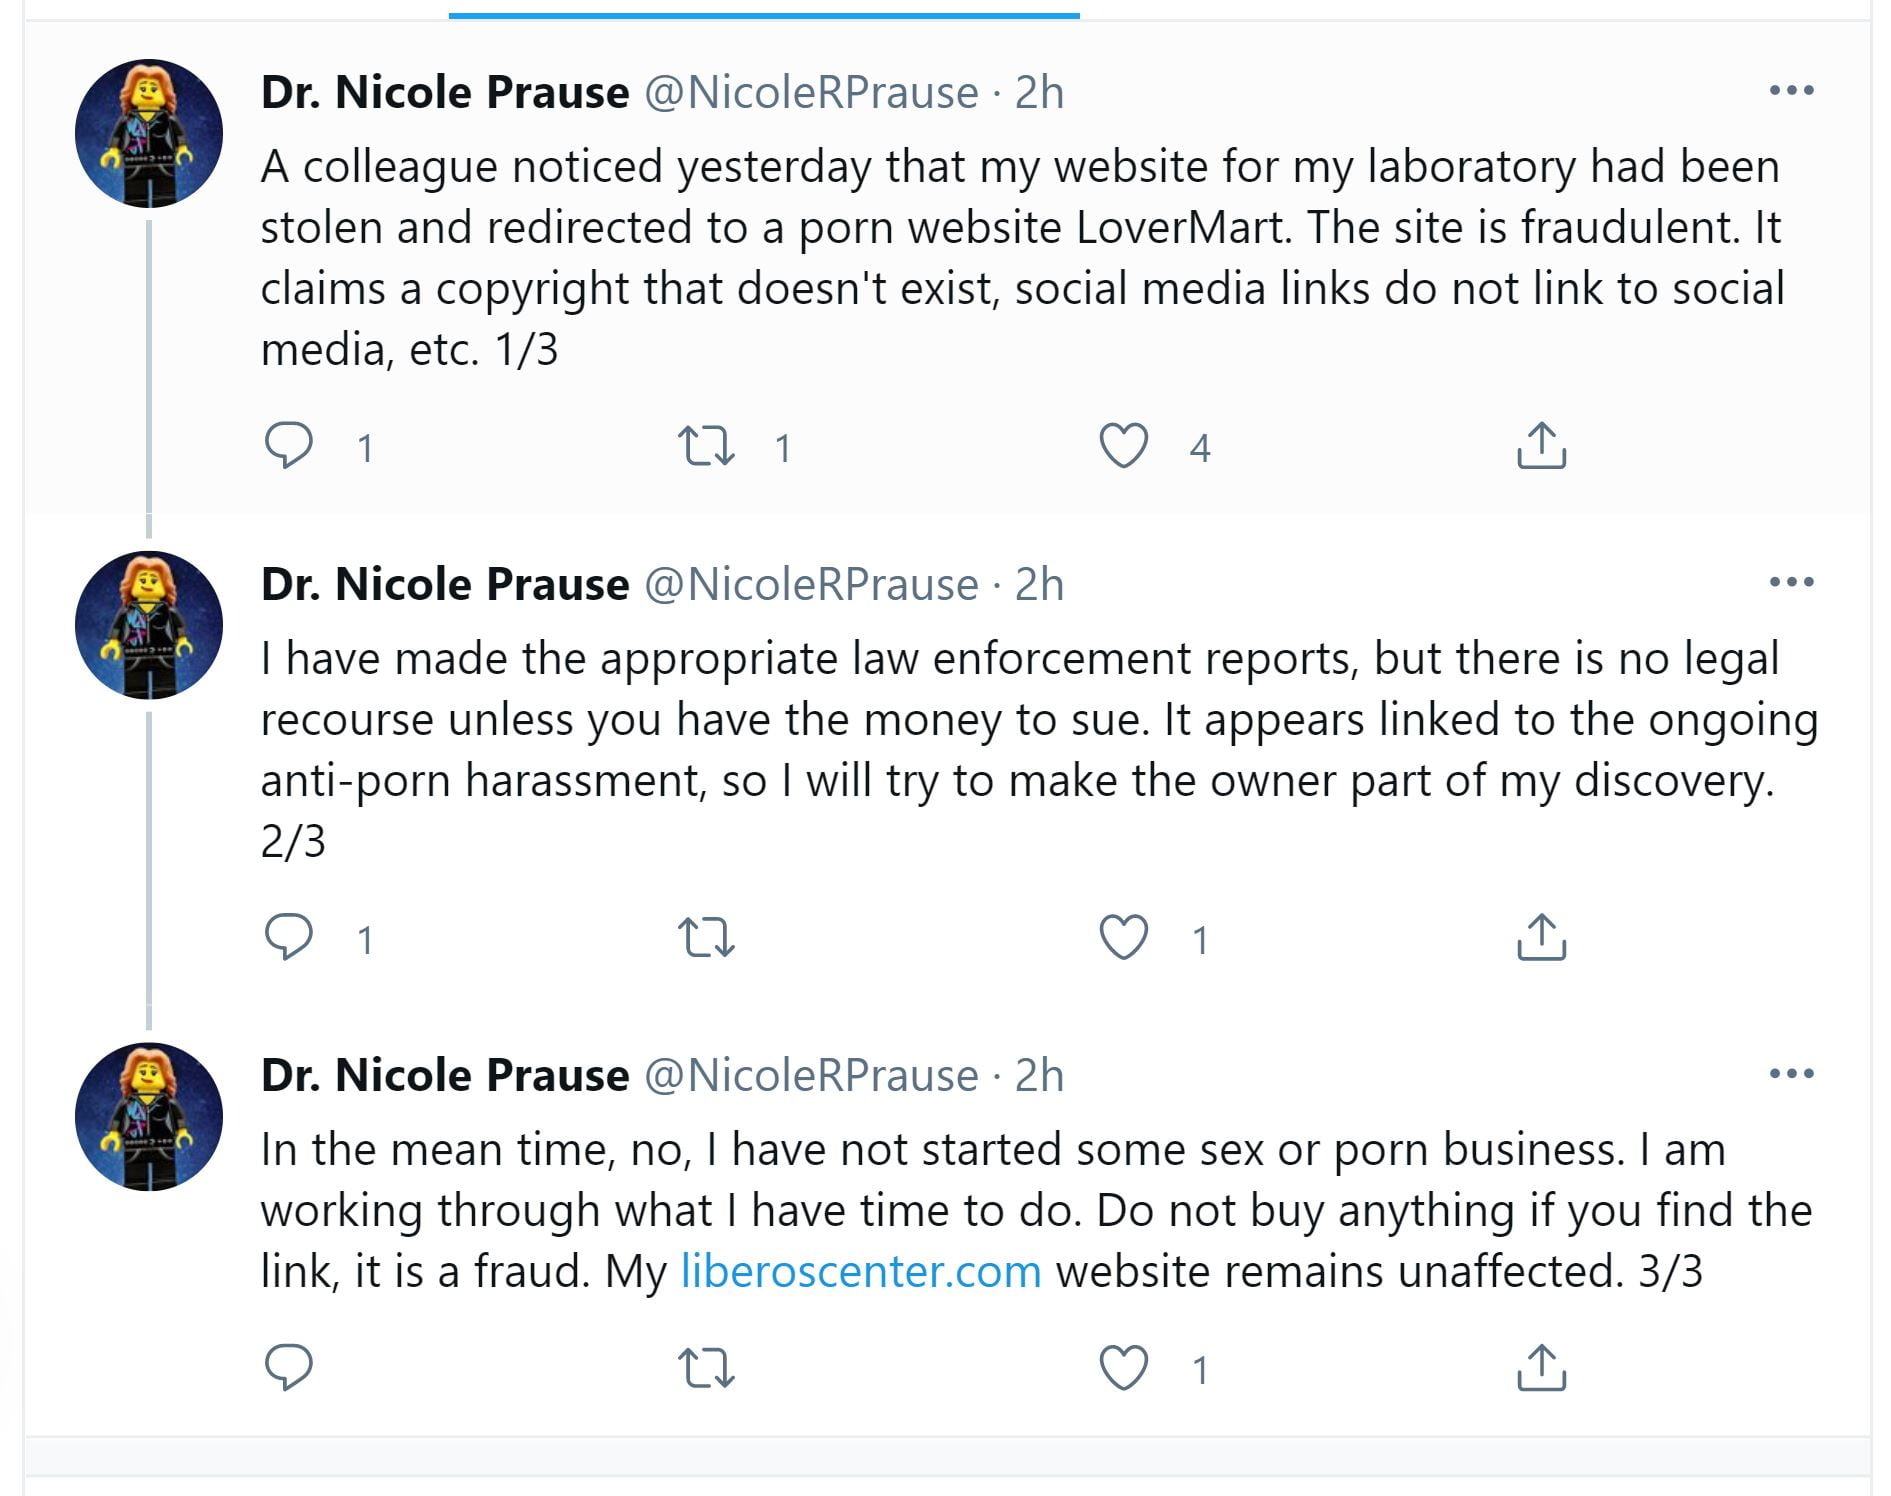Click the profile avatar on the third tweet
The image size is (1891, 1496).
(149, 1117)
